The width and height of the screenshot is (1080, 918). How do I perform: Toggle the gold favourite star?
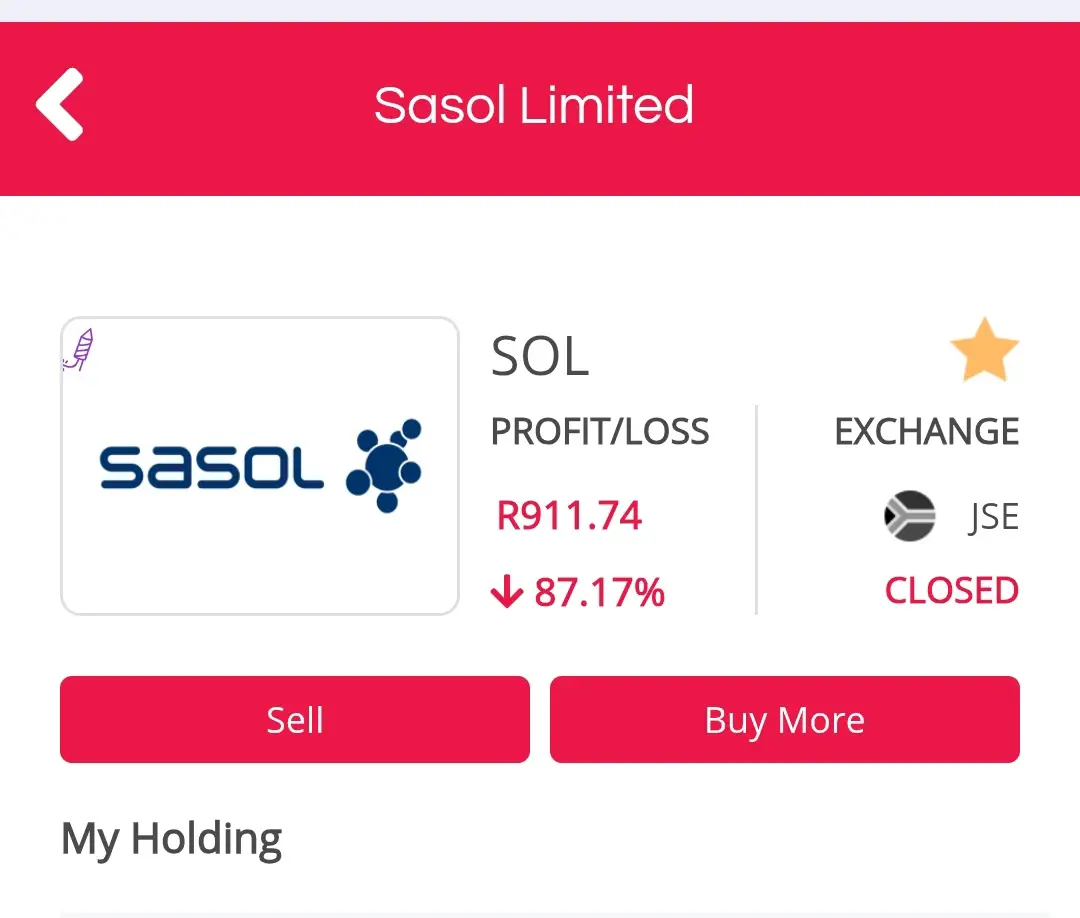point(984,350)
